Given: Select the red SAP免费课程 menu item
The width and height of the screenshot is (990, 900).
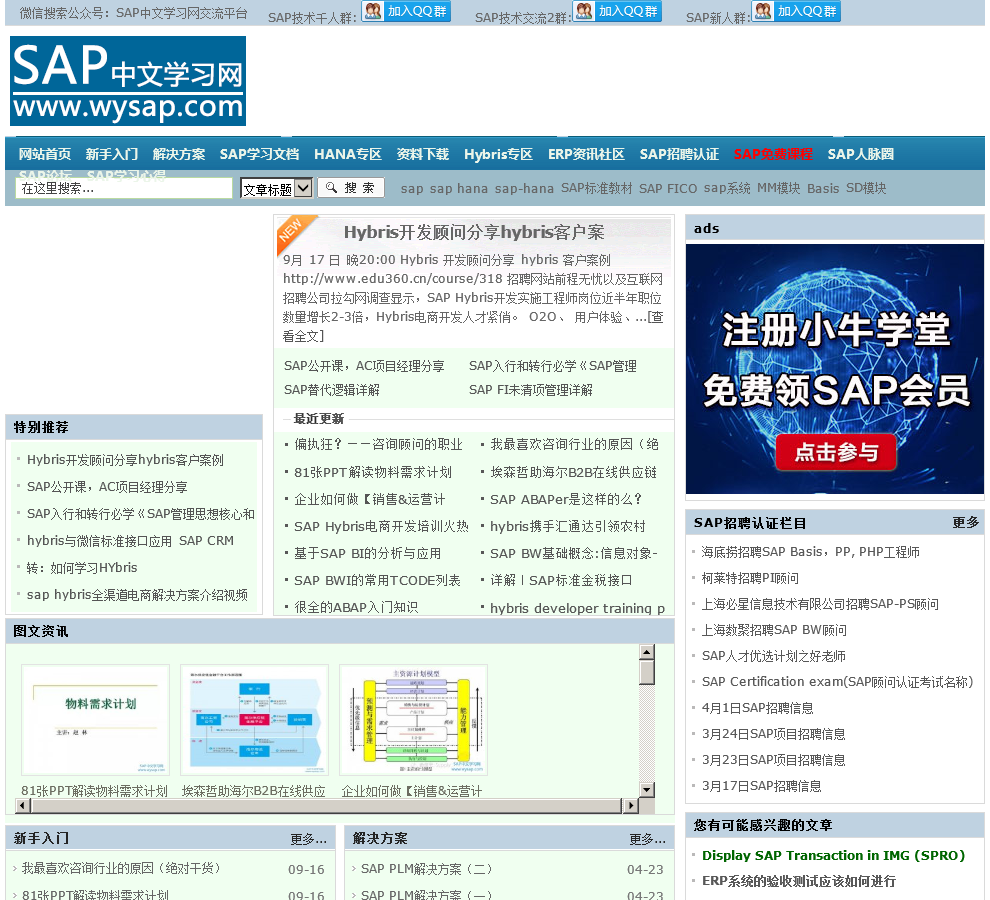Looking at the screenshot, I should [773, 154].
